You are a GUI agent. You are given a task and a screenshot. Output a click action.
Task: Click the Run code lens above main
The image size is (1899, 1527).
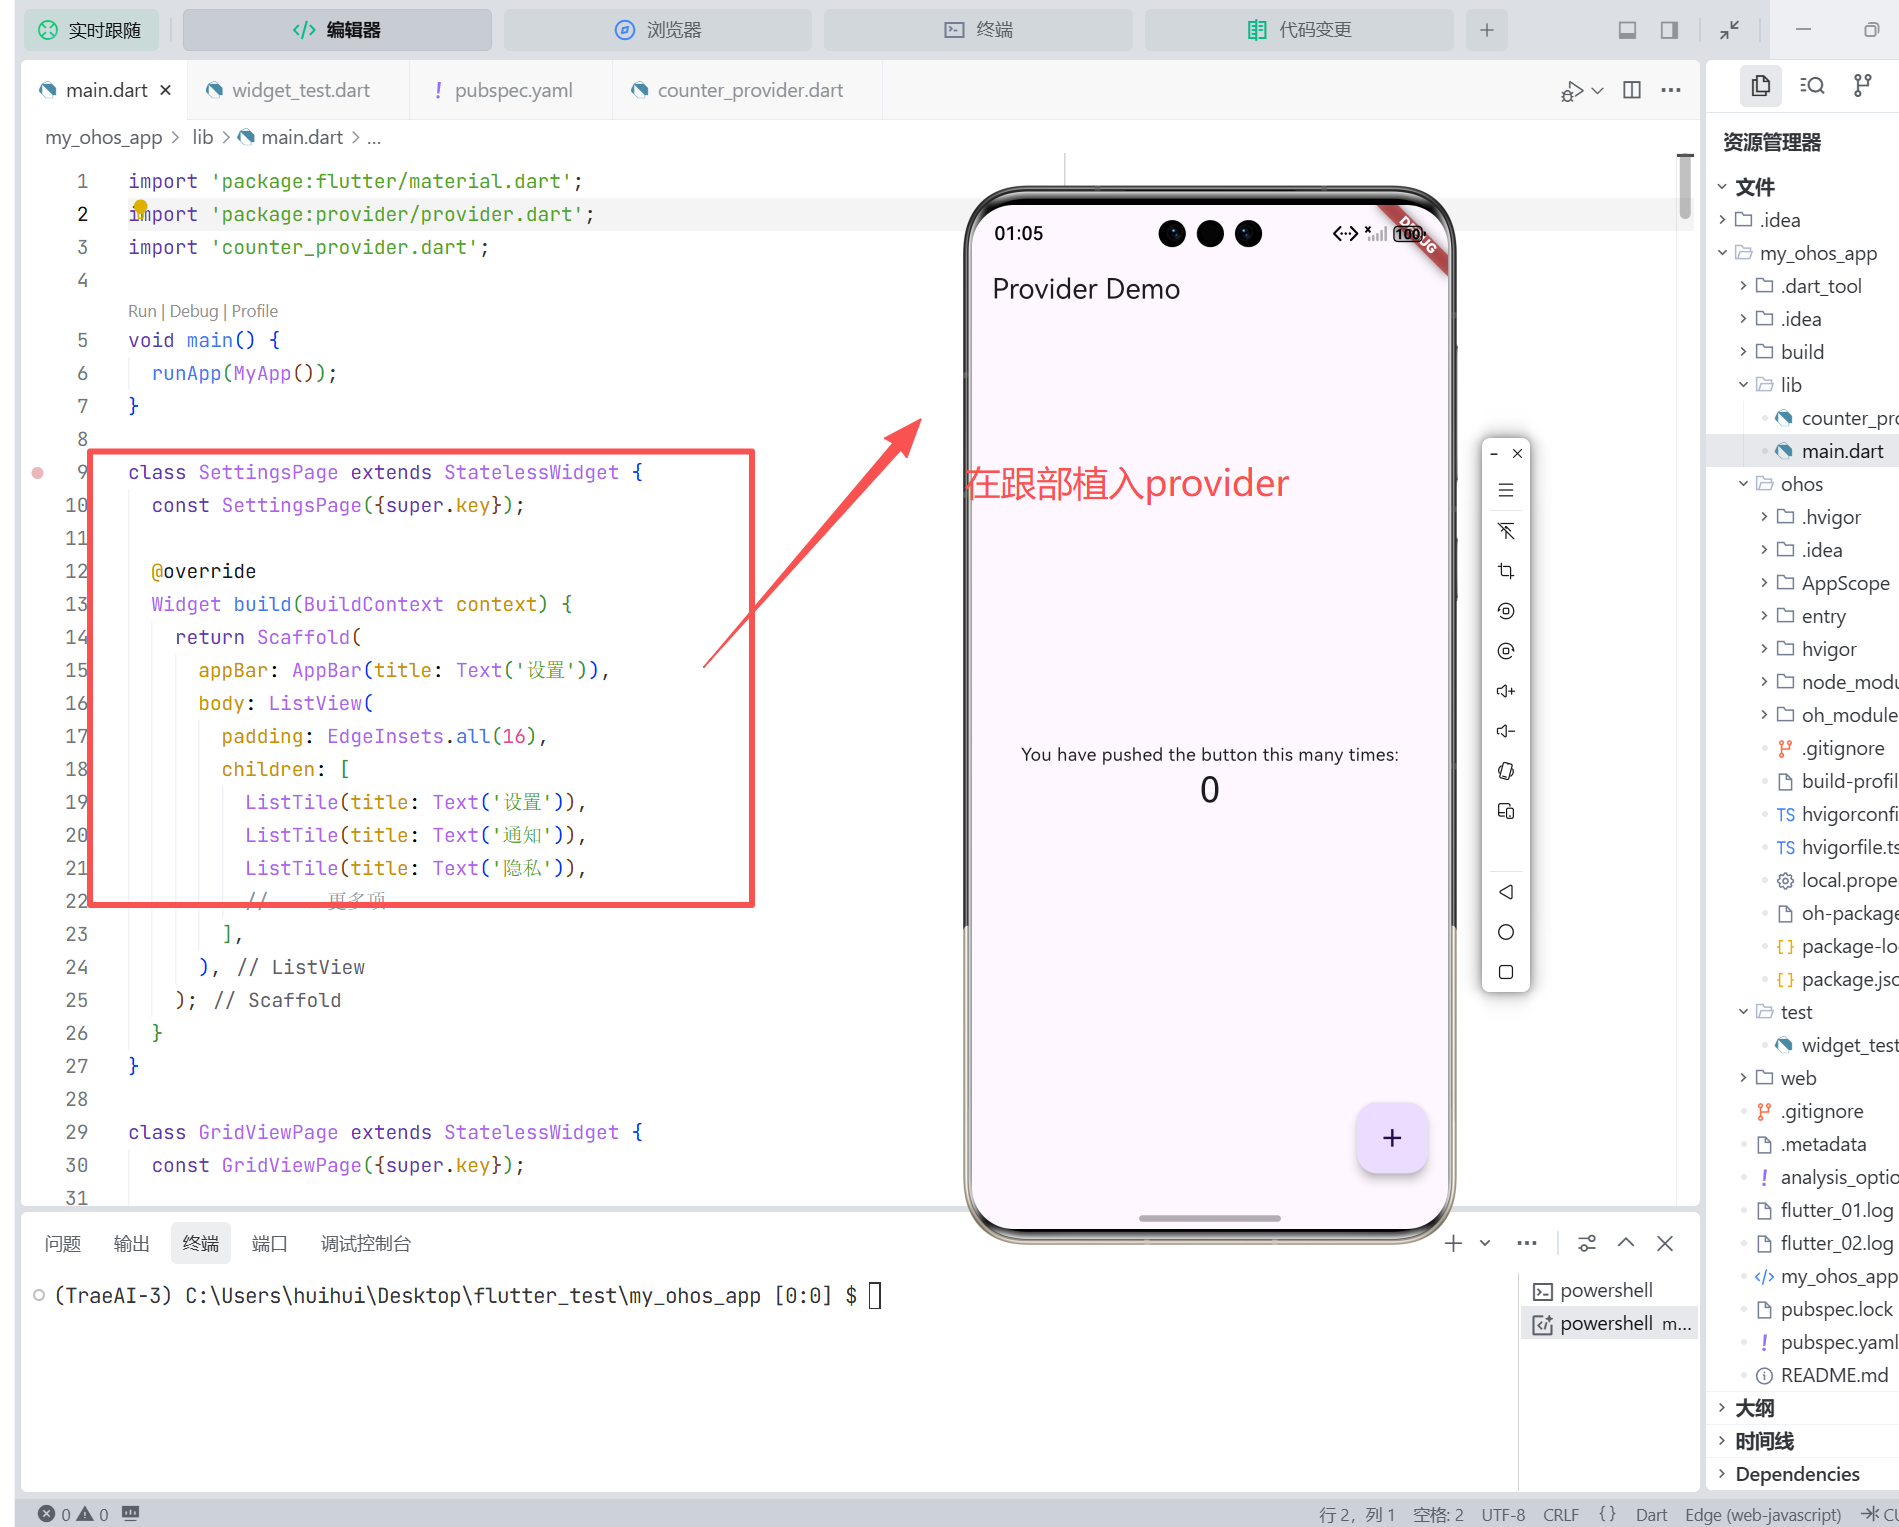142,311
